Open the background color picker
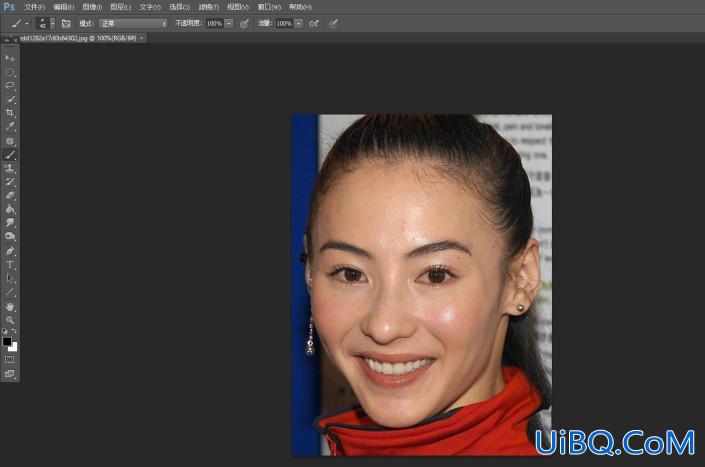The width and height of the screenshot is (705, 467). point(14,347)
